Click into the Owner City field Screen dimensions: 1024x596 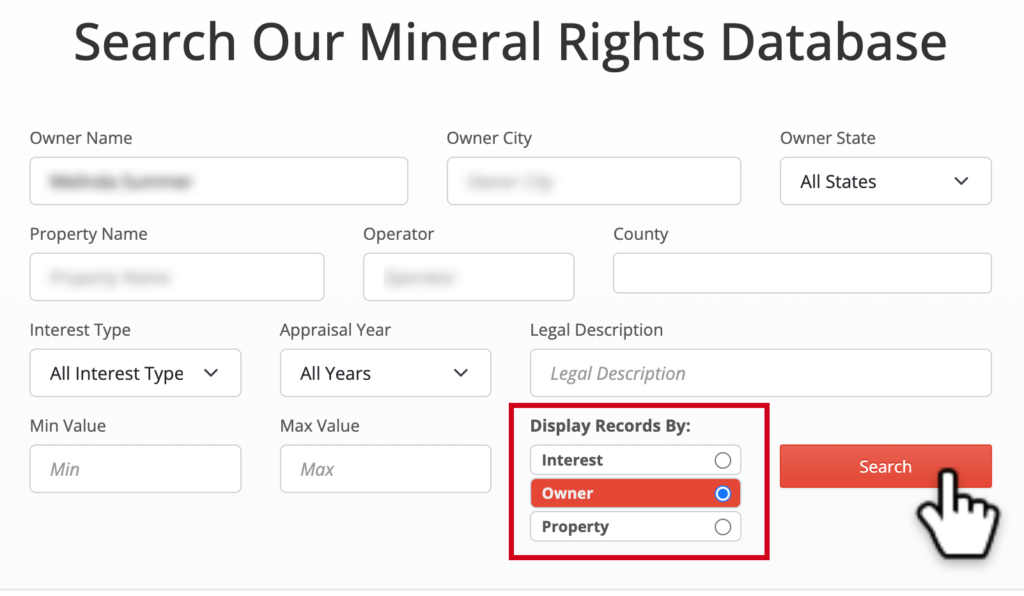tap(594, 181)
